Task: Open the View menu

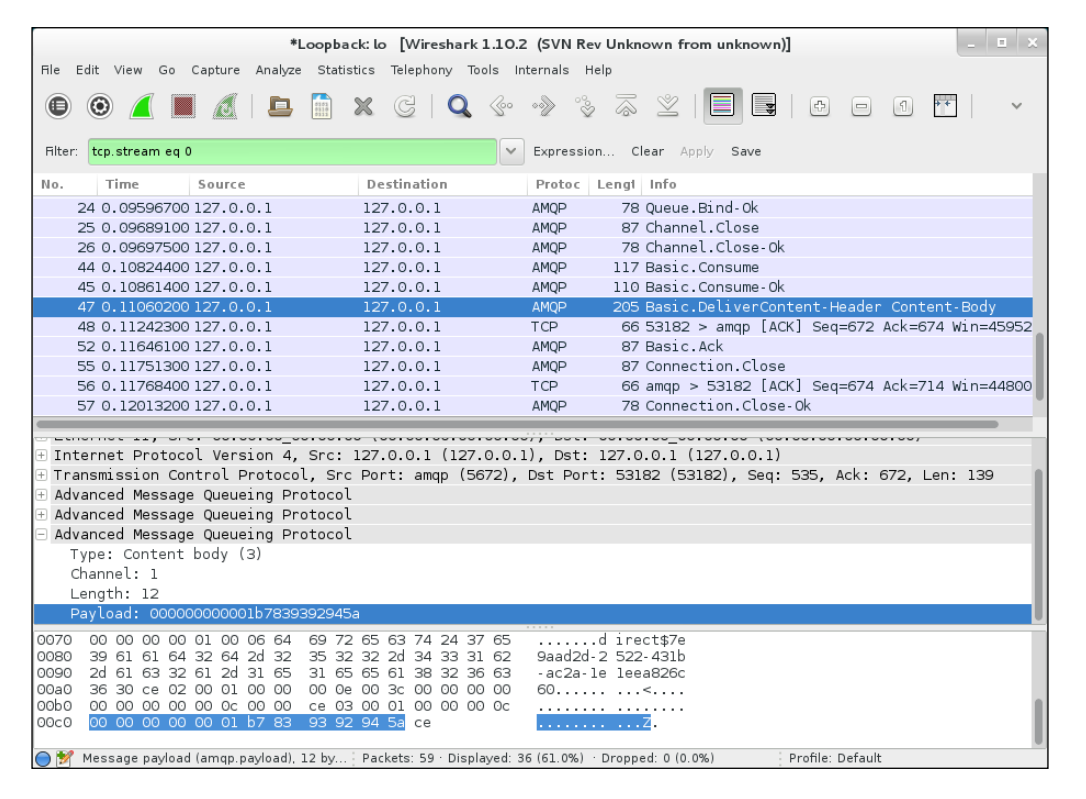Action: coord(128,70)
